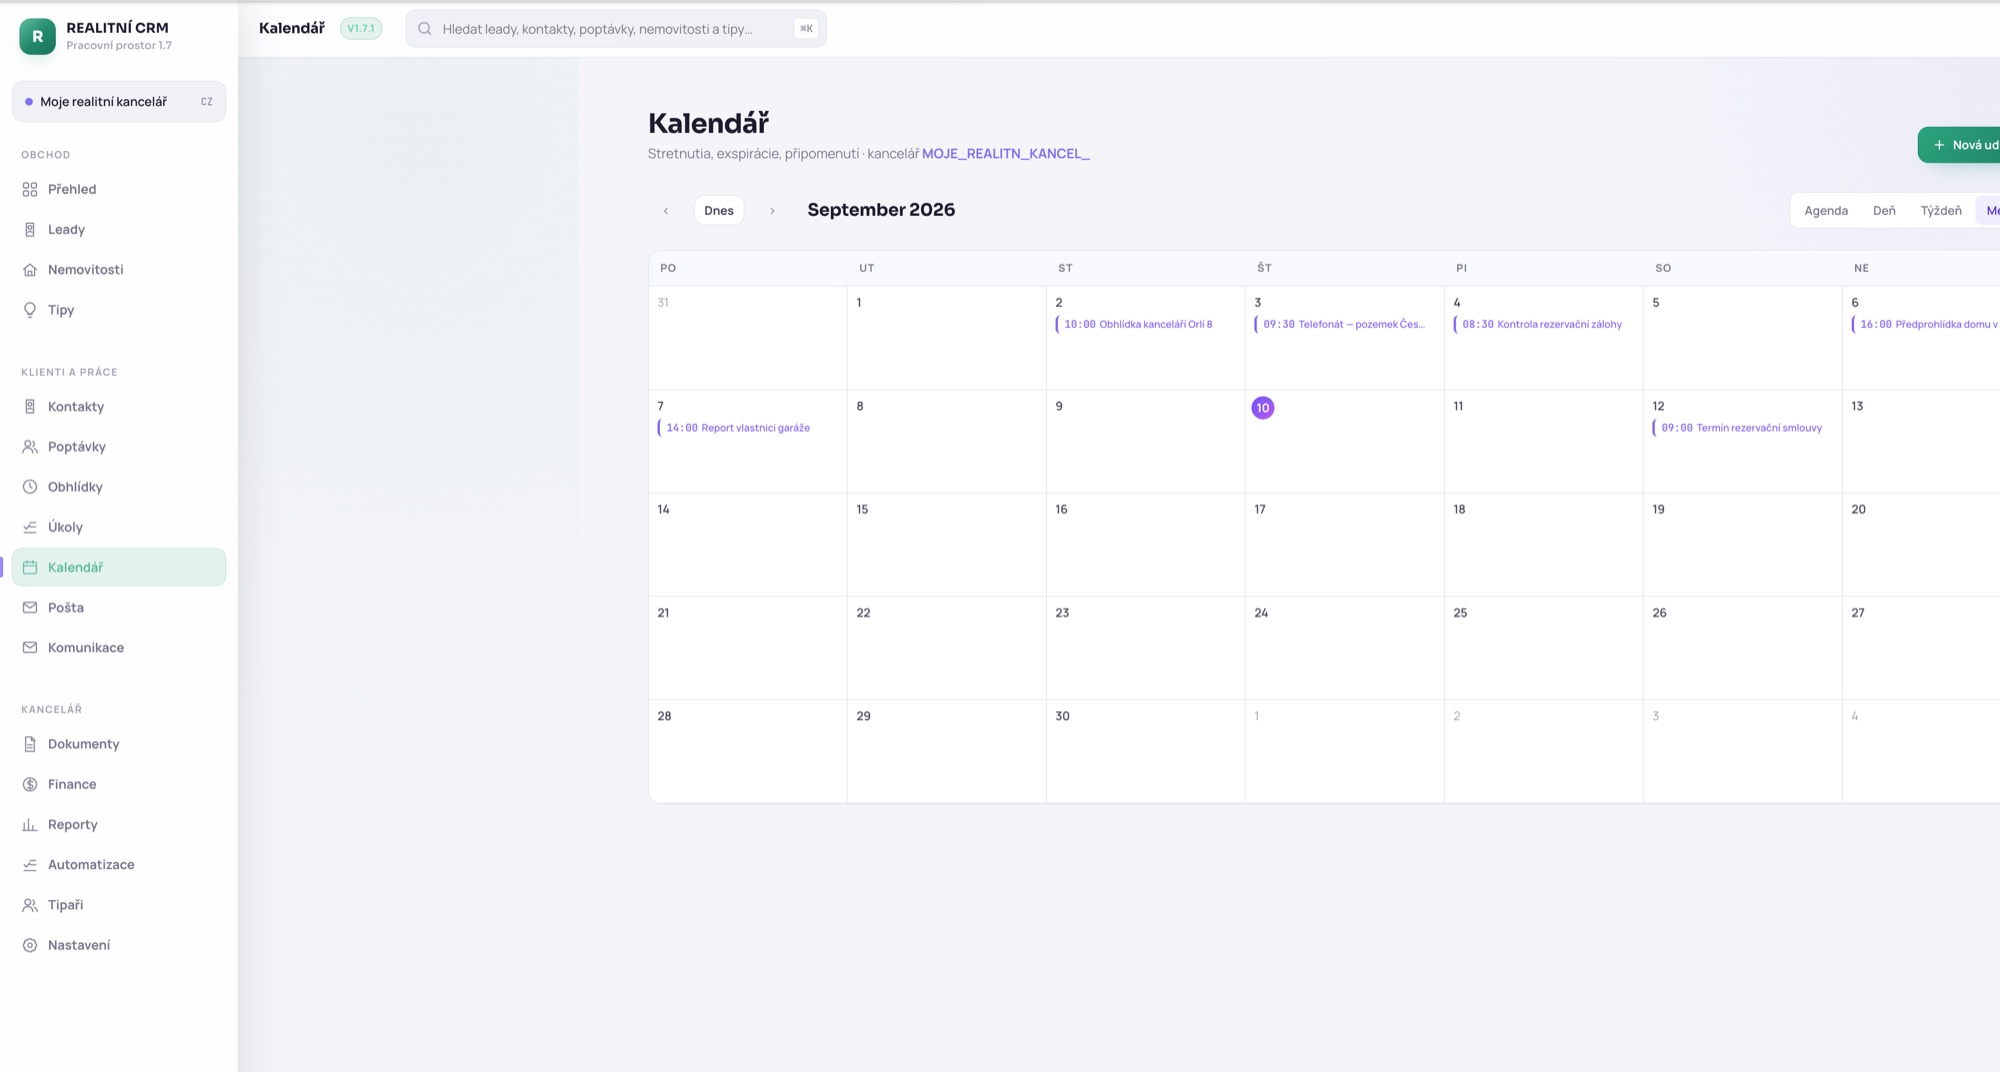Open the Moje realitní kancelář workspace switcher
Viewport: 2000px width, 1072px height.
pos(119,102)
